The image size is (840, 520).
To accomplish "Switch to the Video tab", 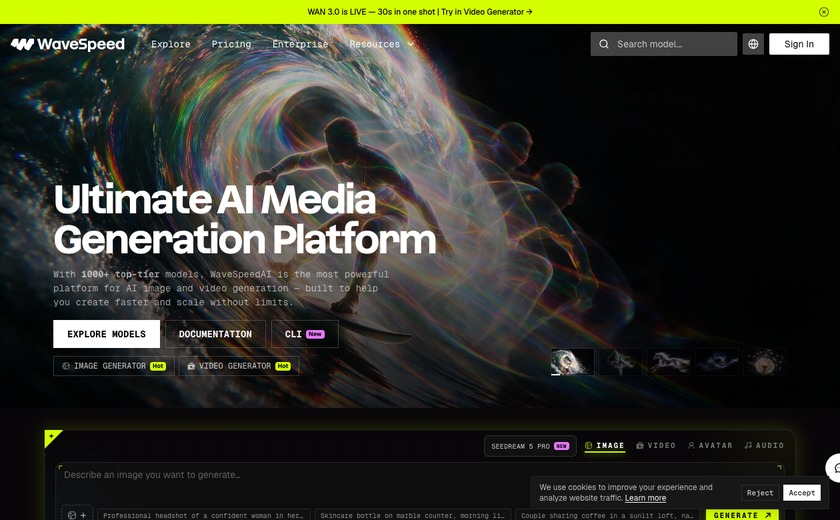I will 656,446.
